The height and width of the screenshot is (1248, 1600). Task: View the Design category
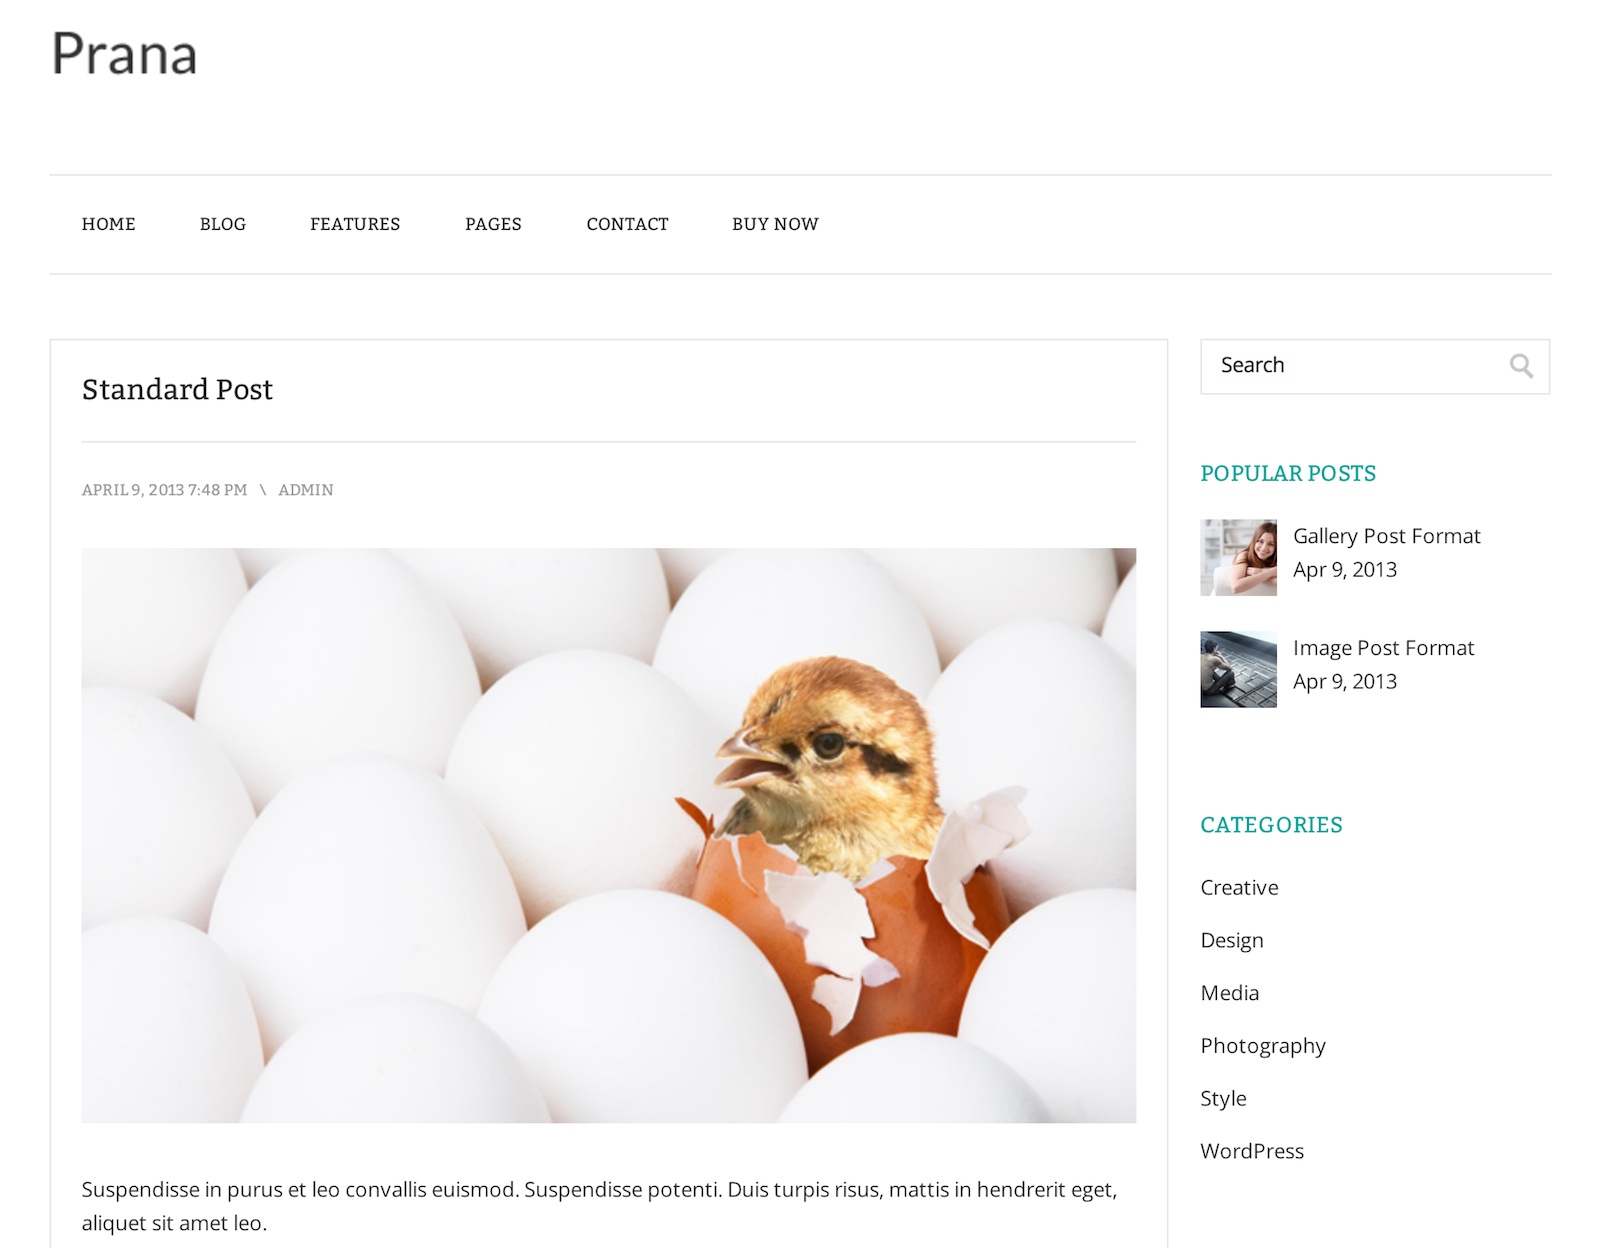point(1232,941)
